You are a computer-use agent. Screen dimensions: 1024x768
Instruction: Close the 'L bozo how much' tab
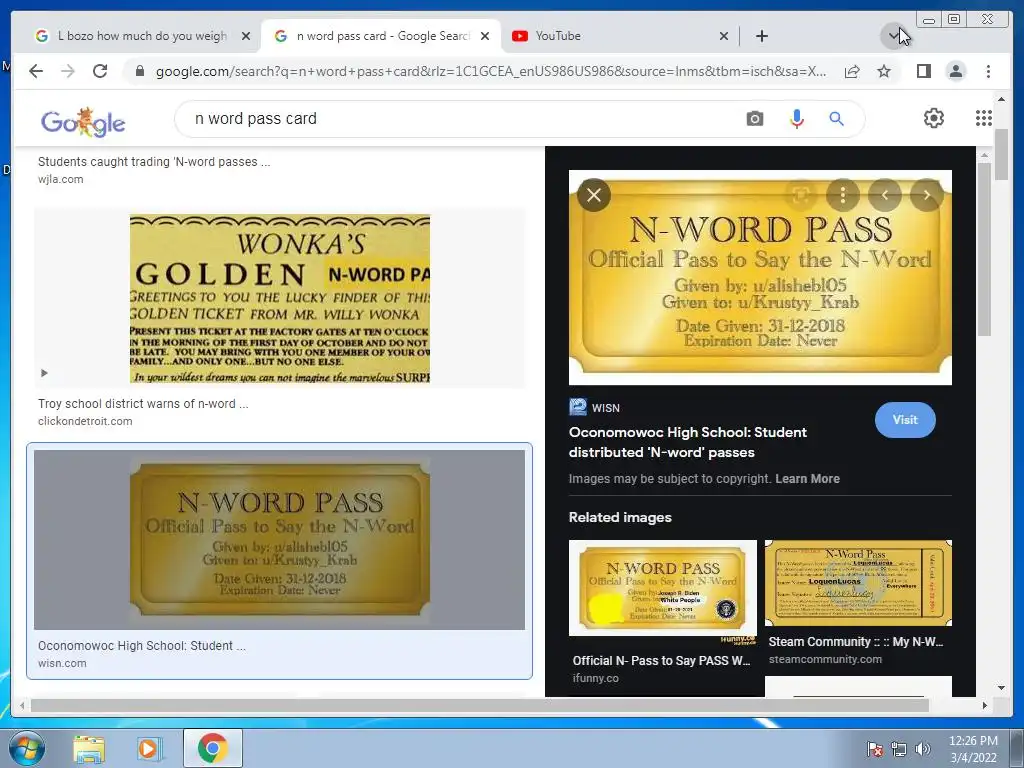(x=246, y=36)
